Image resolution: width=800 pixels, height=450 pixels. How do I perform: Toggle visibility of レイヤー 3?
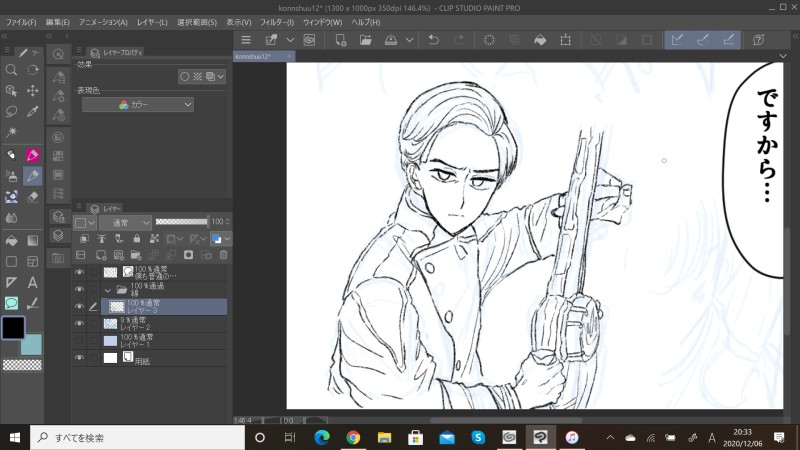pos(79,306)
